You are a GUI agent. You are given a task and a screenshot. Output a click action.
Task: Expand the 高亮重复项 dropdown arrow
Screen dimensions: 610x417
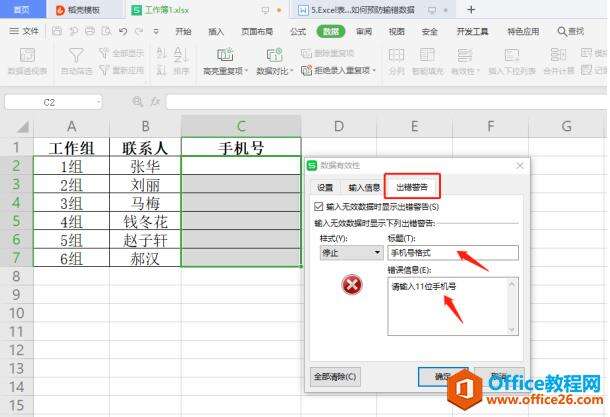[x=246, y=71]
